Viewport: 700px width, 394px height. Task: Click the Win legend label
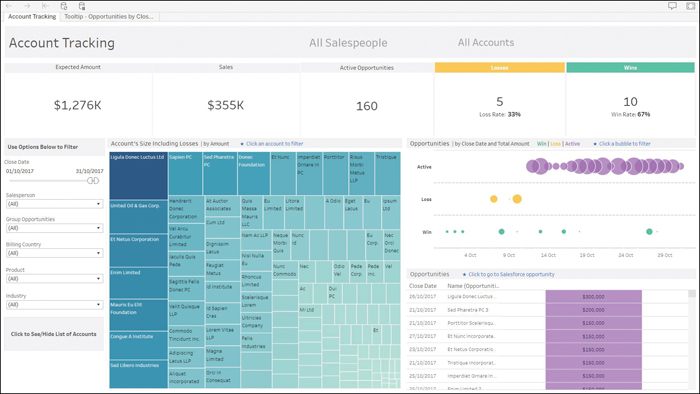[x=542, y=144]
